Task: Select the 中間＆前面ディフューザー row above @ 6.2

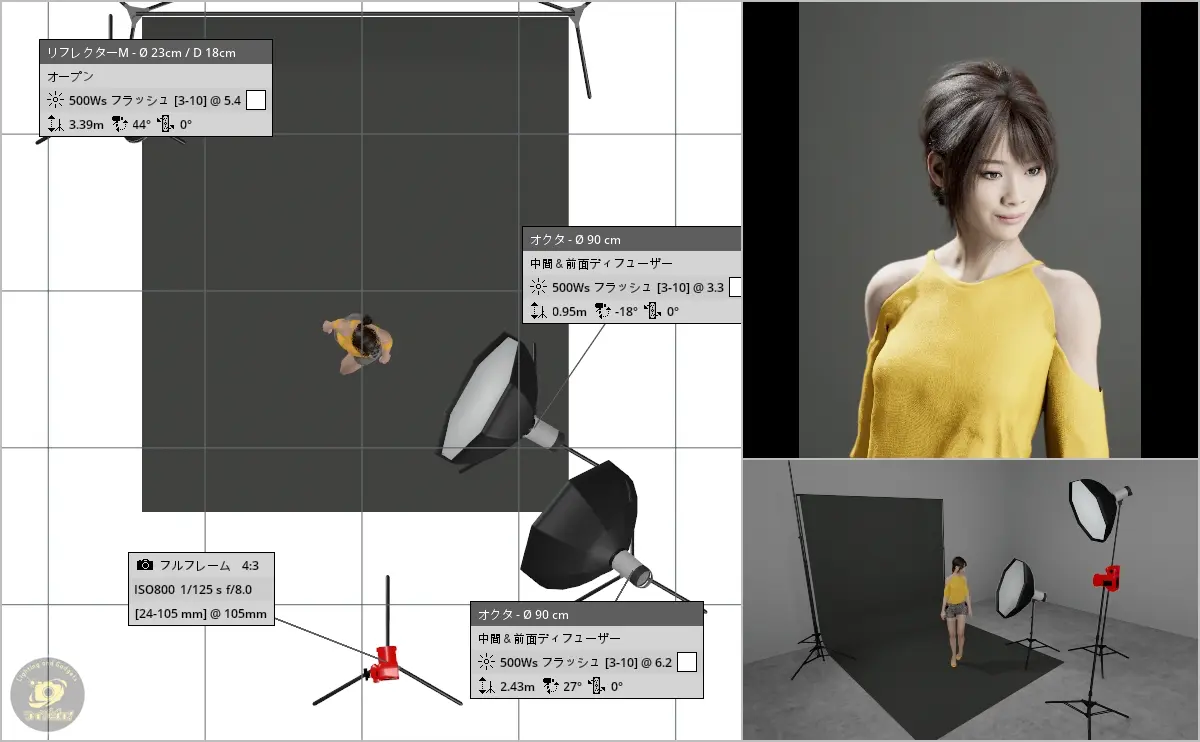Action: [x=586, y=638]
